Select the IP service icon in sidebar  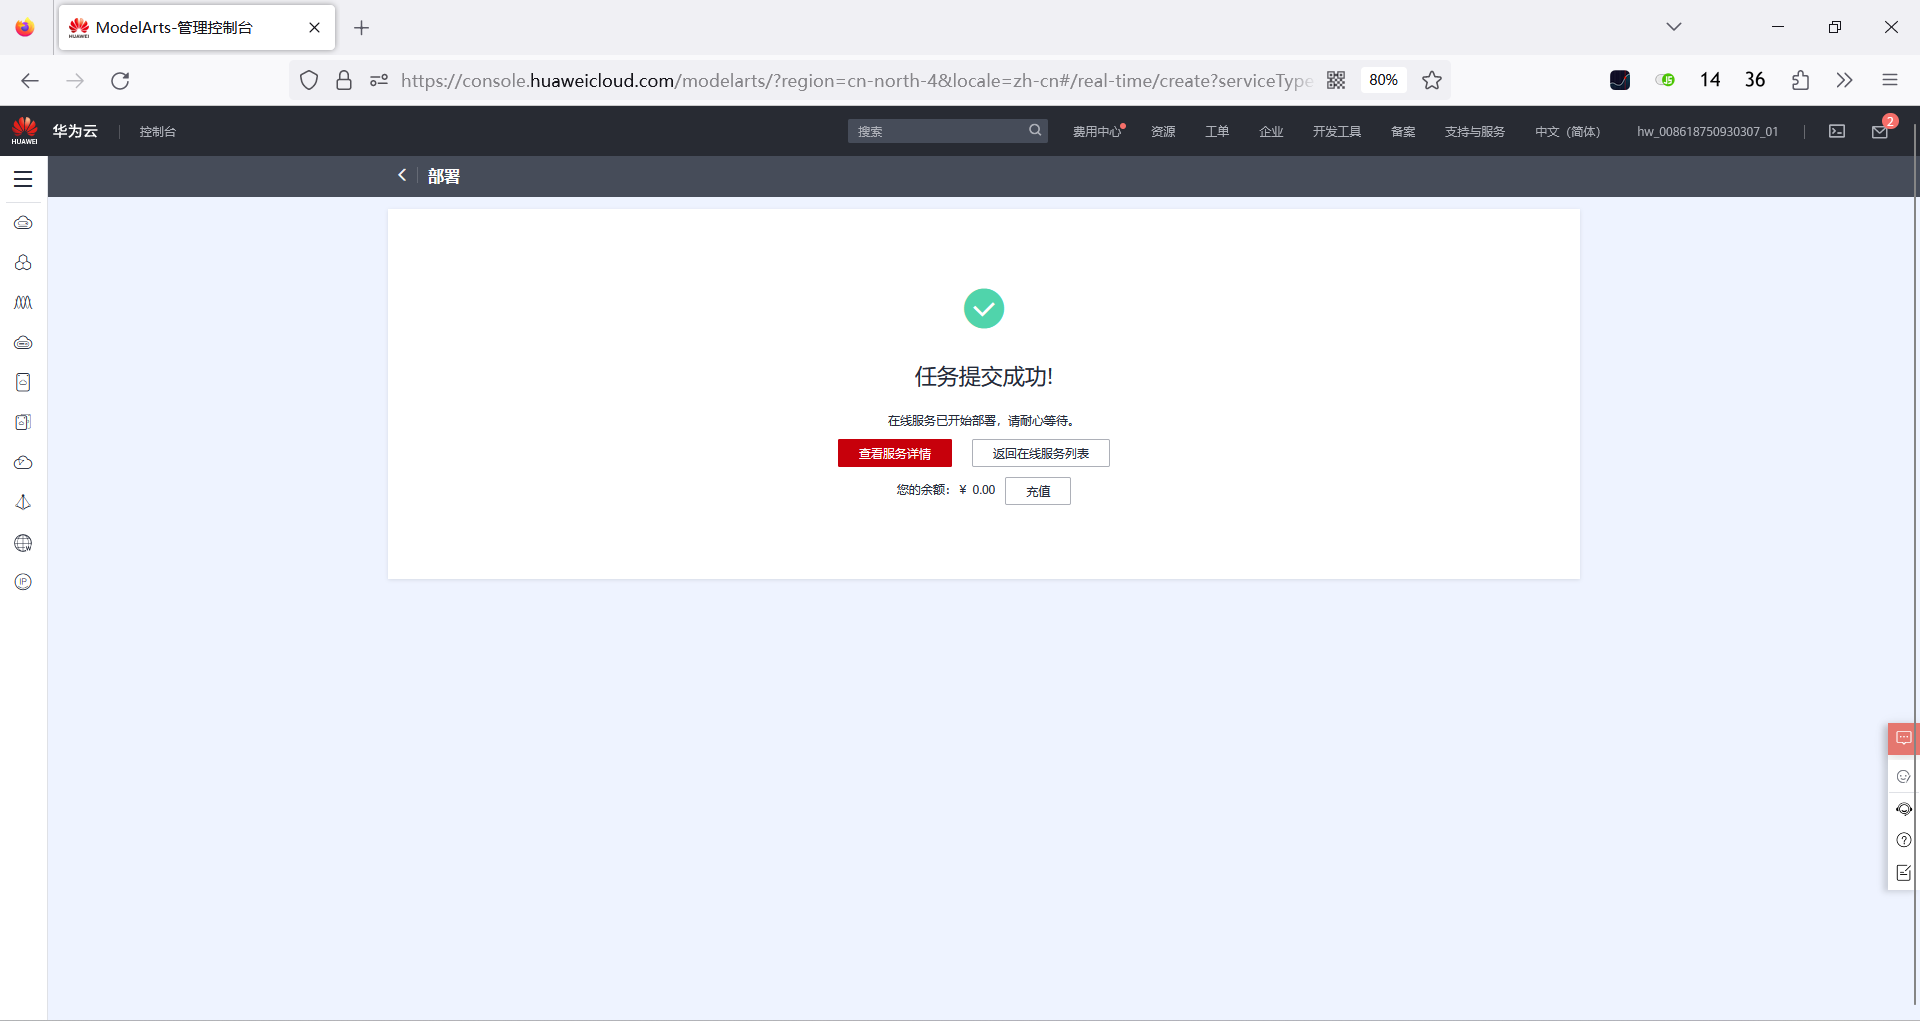pos(22,582)
